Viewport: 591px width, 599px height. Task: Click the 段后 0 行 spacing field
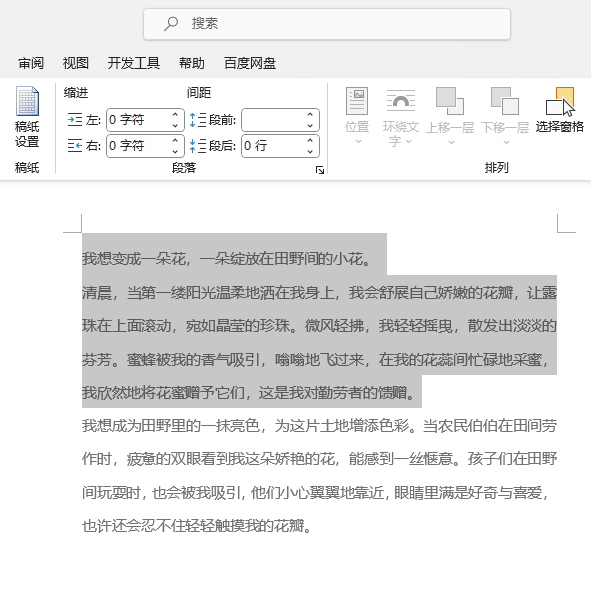click(280, 146)
